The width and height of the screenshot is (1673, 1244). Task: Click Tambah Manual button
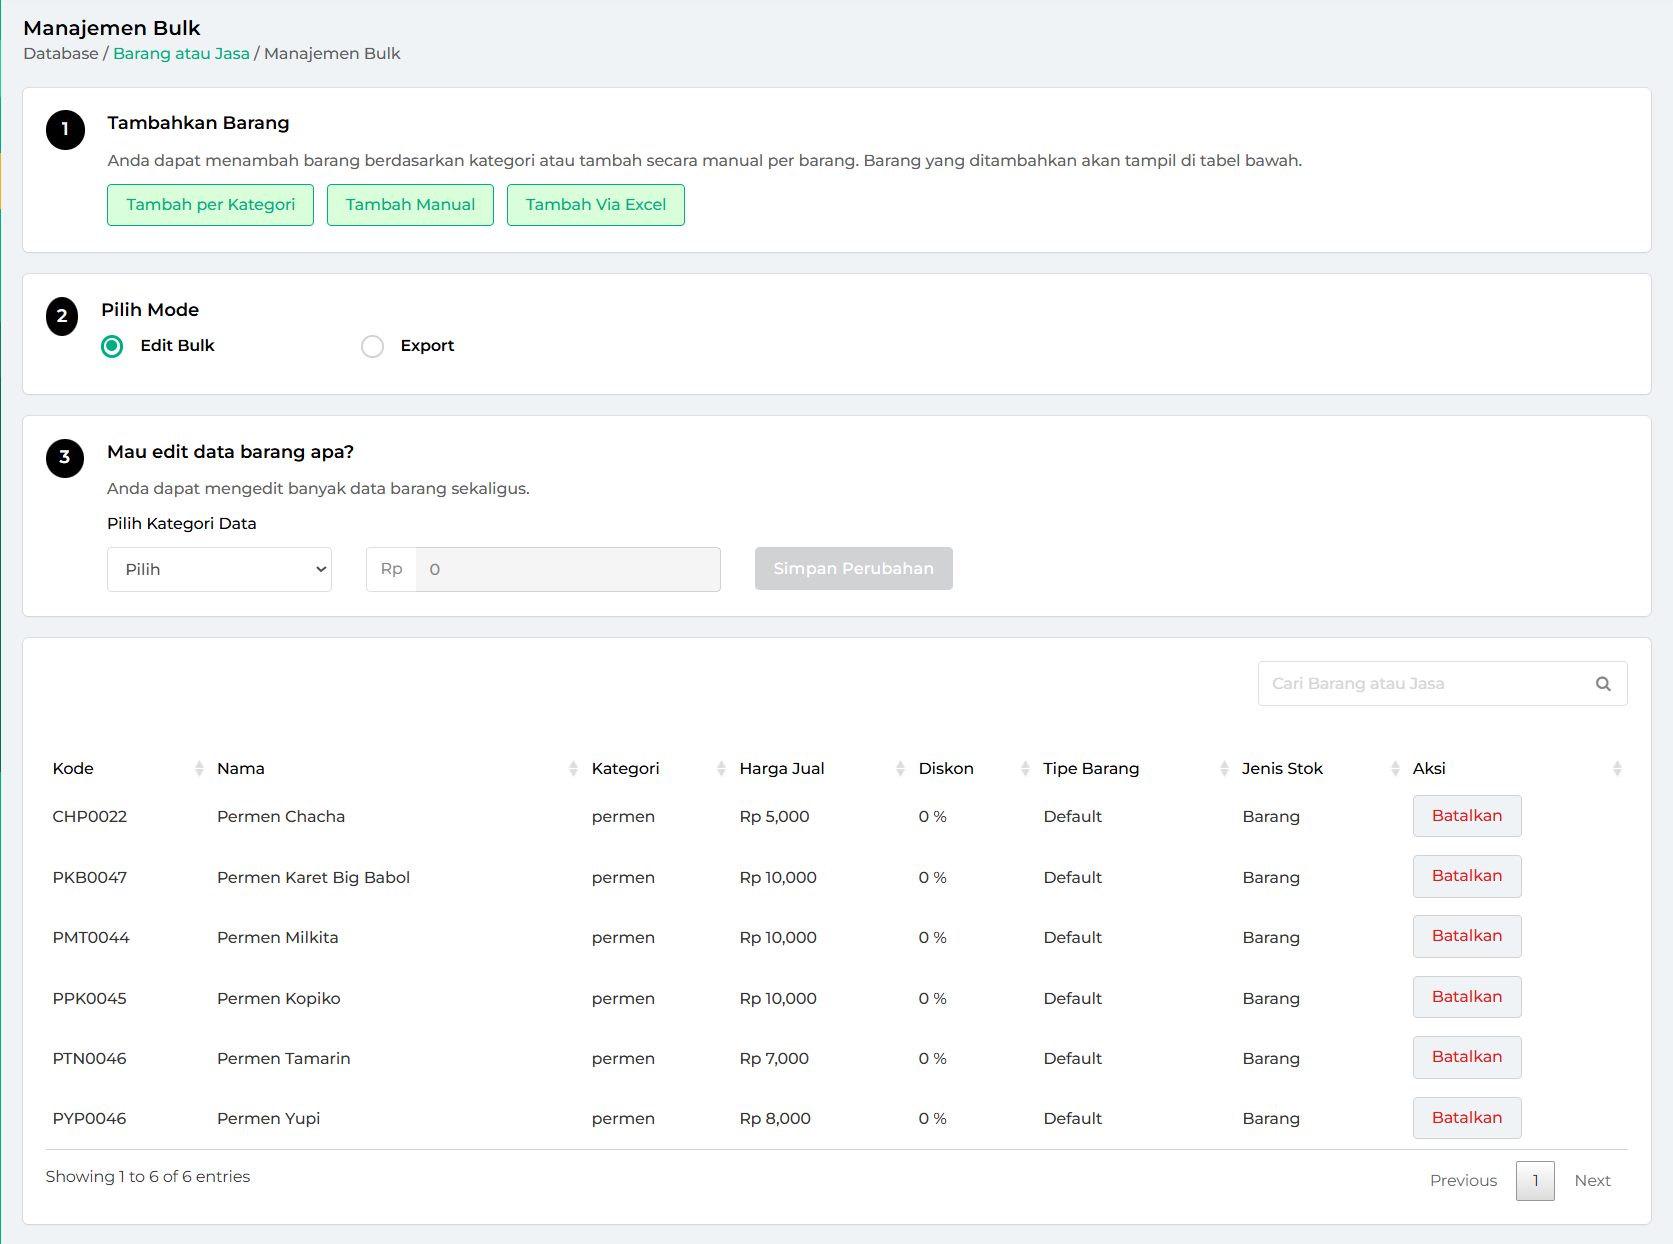[x=410, y=205]
